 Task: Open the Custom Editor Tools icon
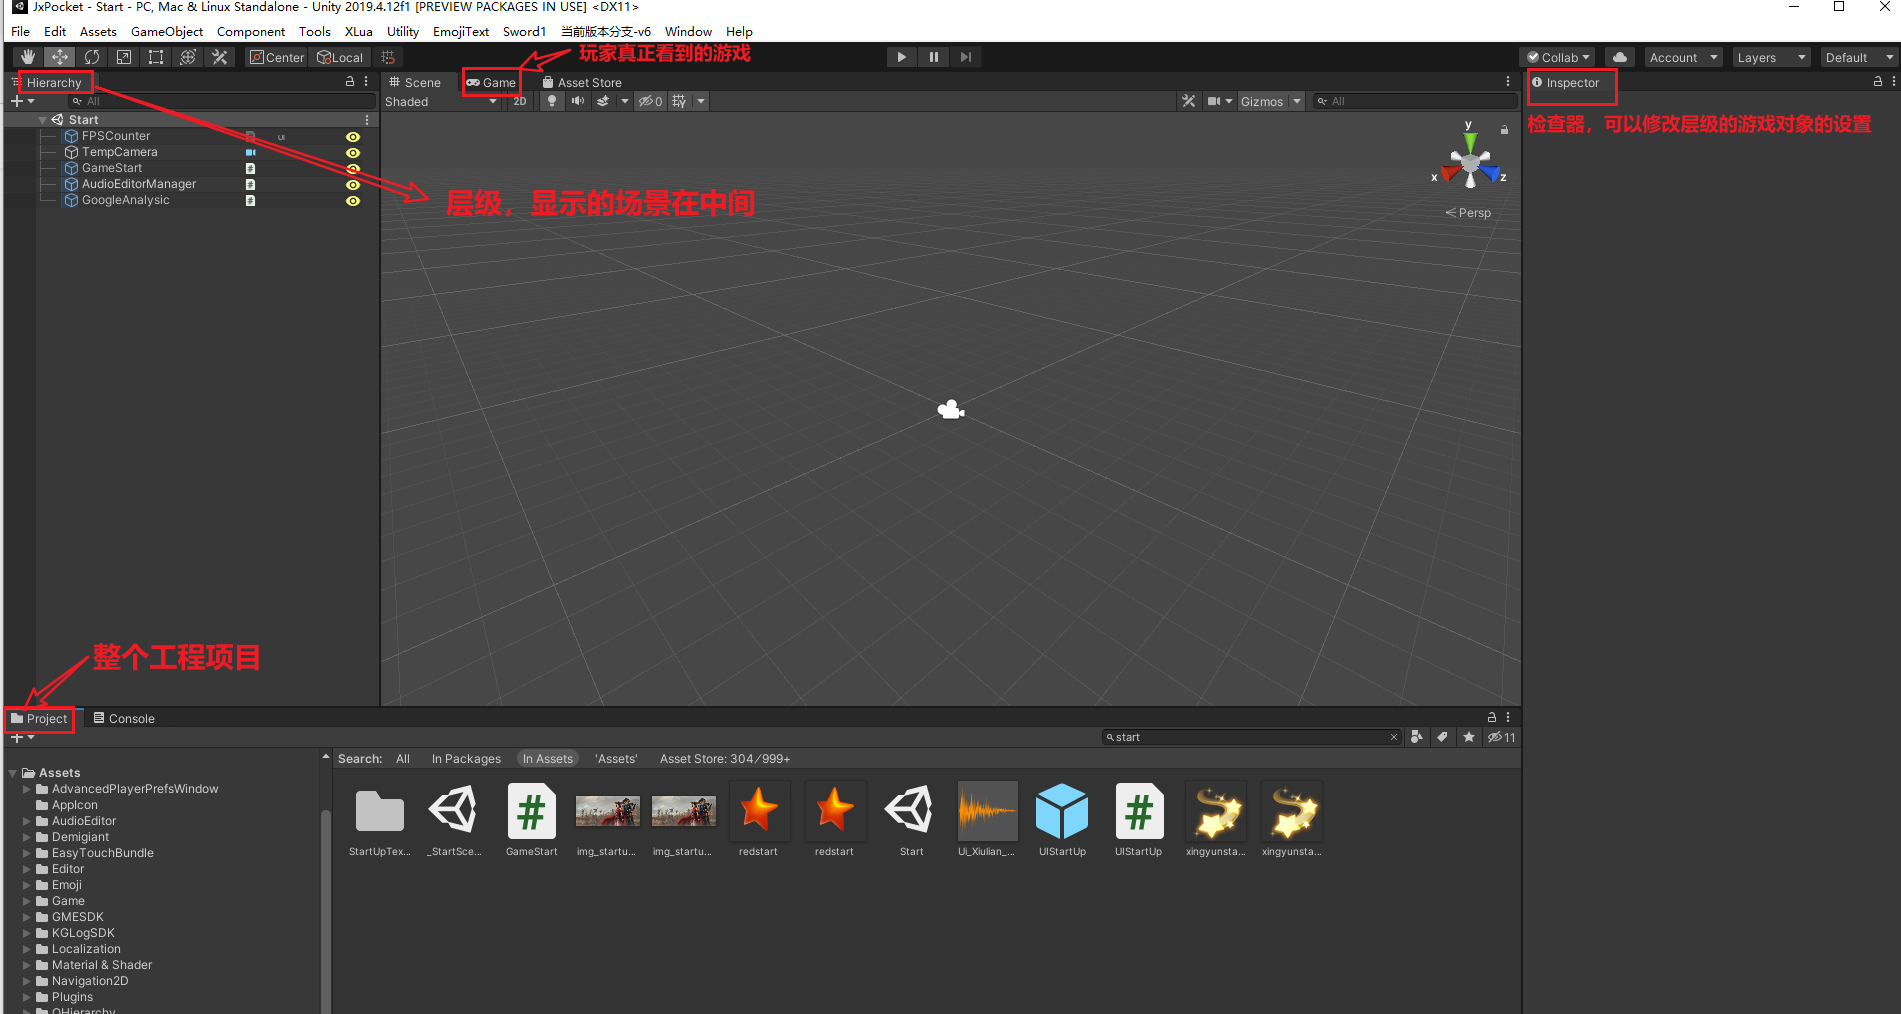point(219,56)
